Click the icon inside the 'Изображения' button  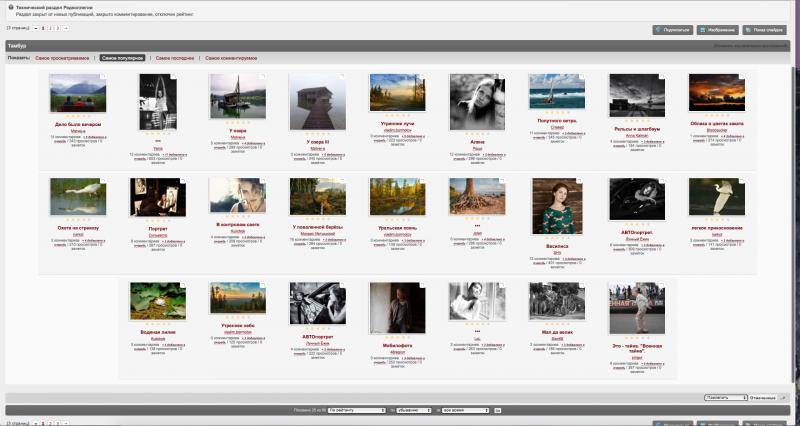point(703,30)
